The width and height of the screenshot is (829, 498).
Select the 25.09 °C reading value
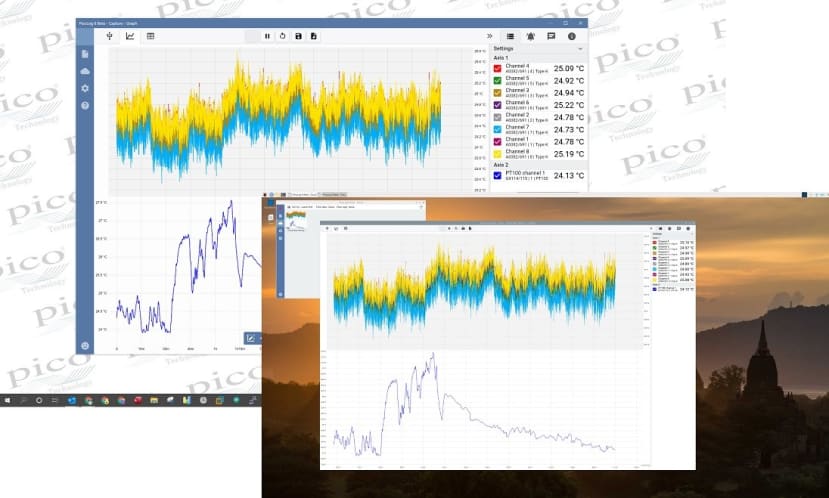[x=569, y=69]
